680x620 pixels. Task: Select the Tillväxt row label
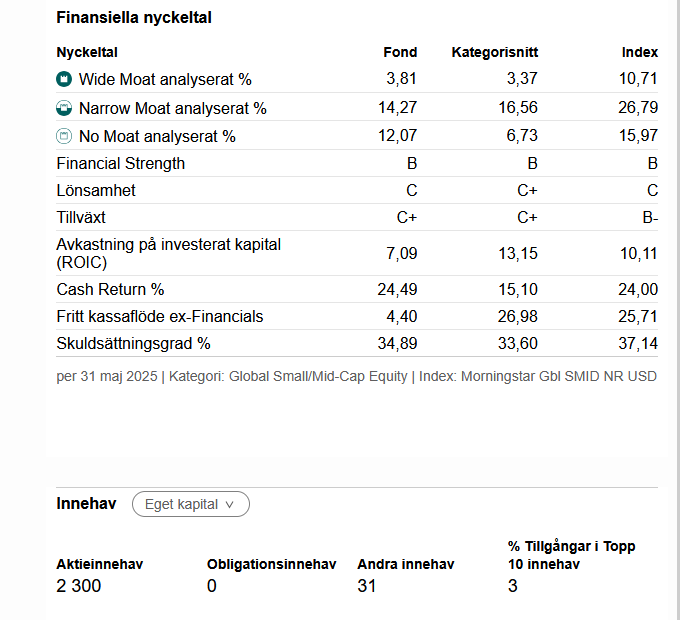[x=81, y=217]
